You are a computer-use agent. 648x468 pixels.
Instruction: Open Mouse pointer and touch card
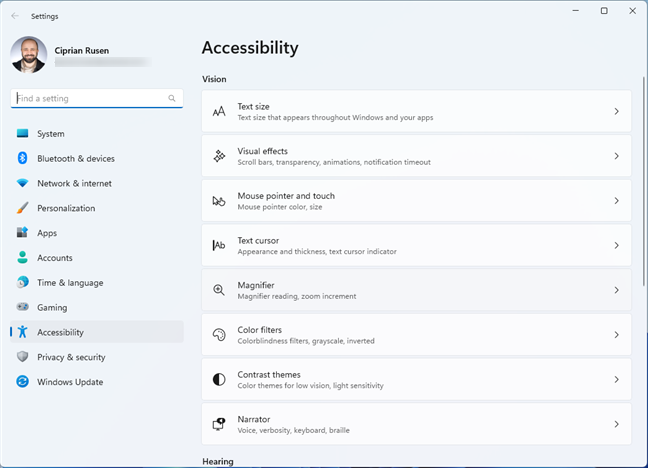tap(416, 201)
